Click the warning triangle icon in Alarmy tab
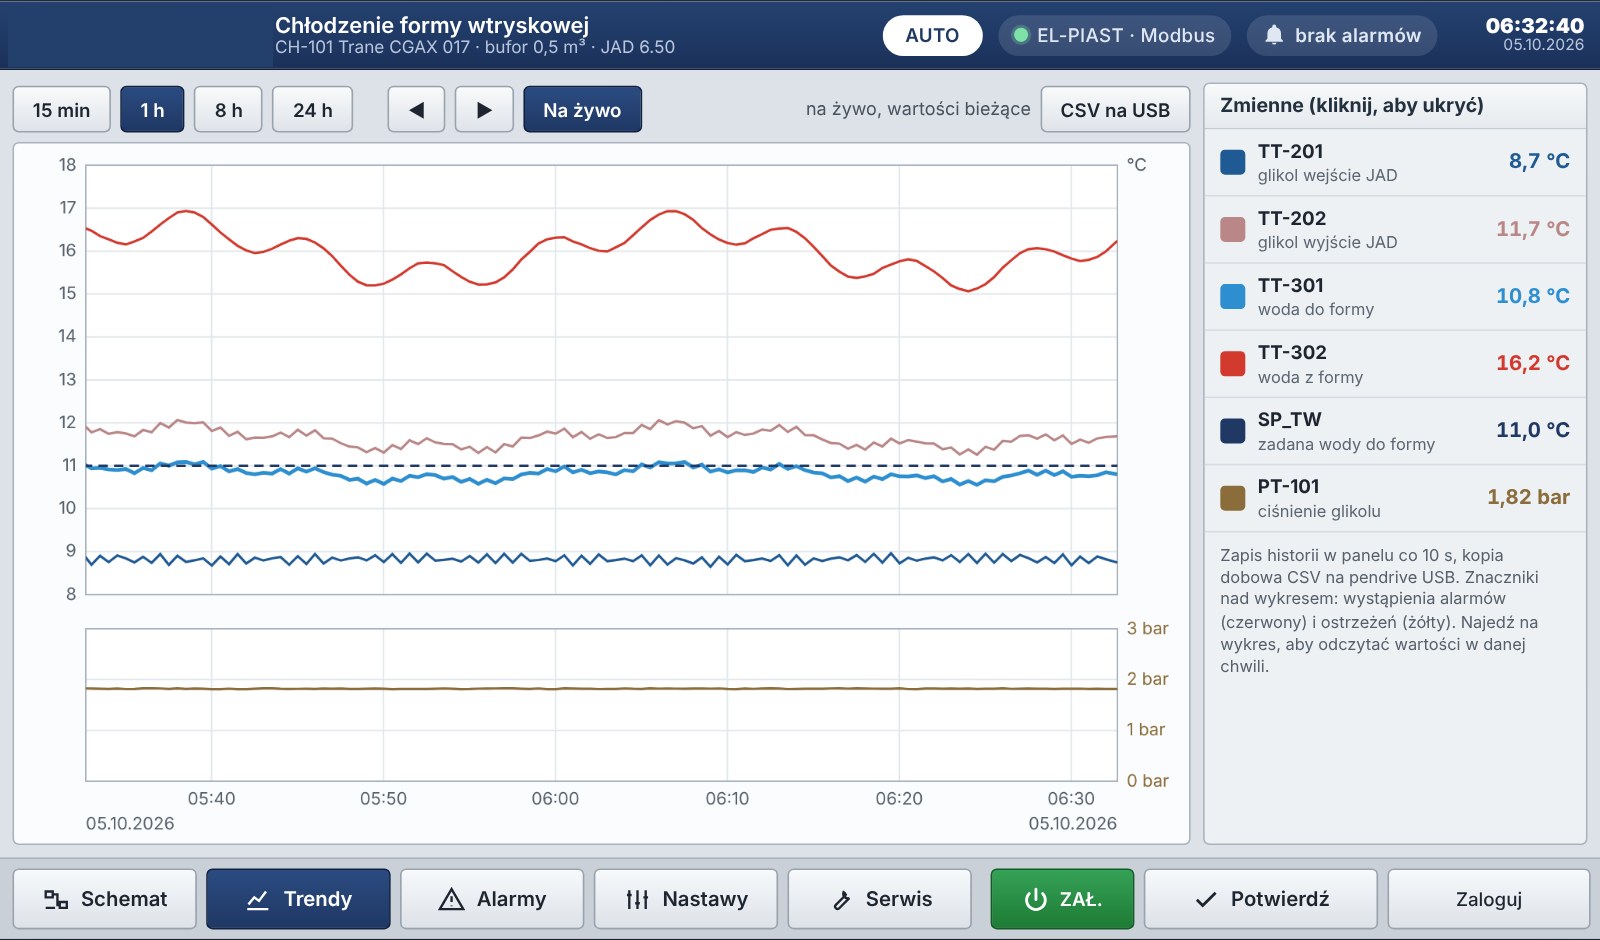1600x940 pixels. point(452,900)
